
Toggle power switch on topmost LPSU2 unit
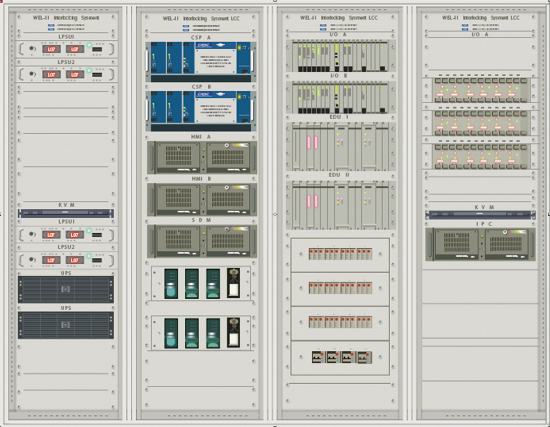[x=97, y=74]
